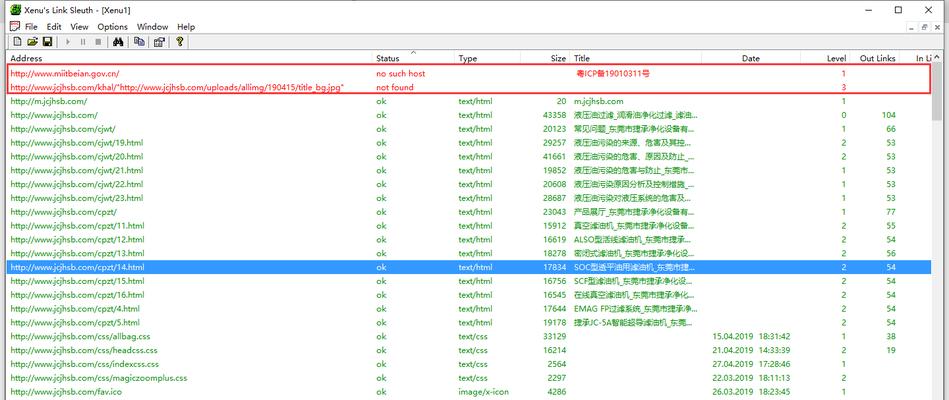
Task: Select the cjwt/20.html row
Action: [x=469, y=156]
